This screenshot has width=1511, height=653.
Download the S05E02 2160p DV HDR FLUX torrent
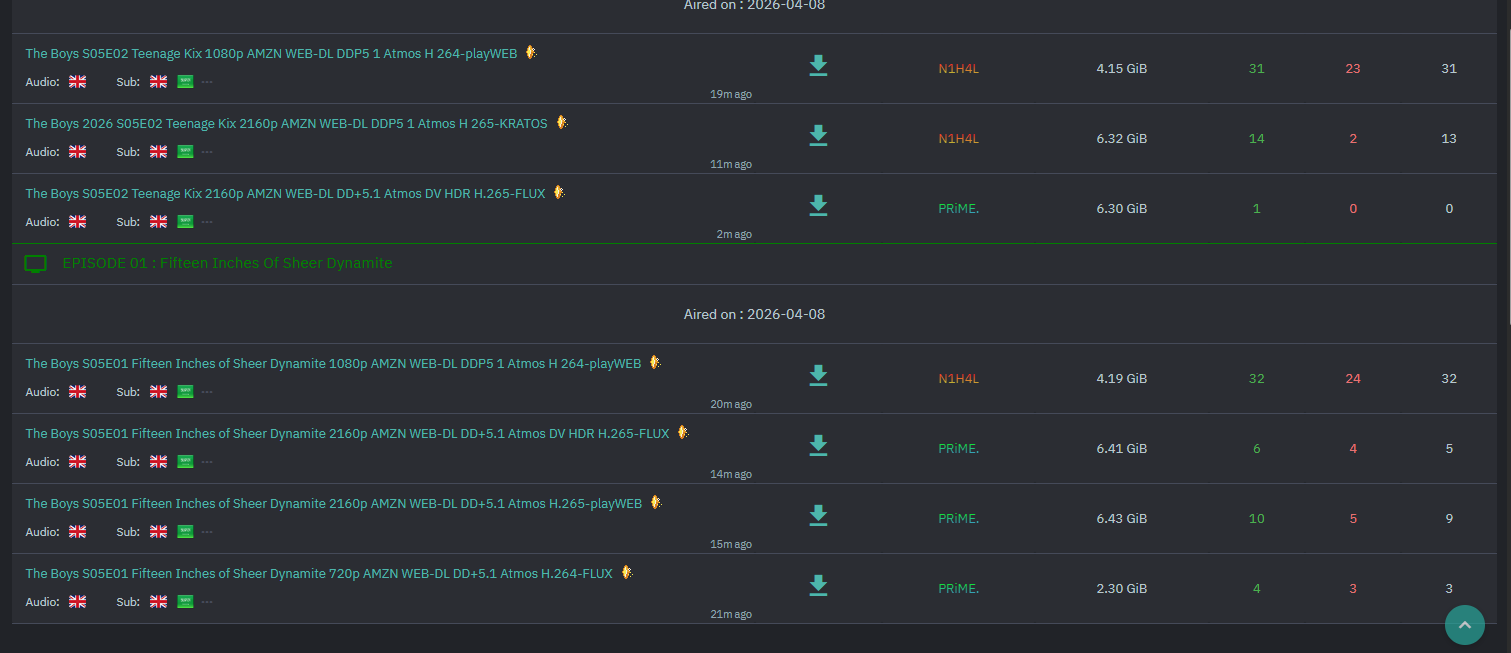pos(818,206)
